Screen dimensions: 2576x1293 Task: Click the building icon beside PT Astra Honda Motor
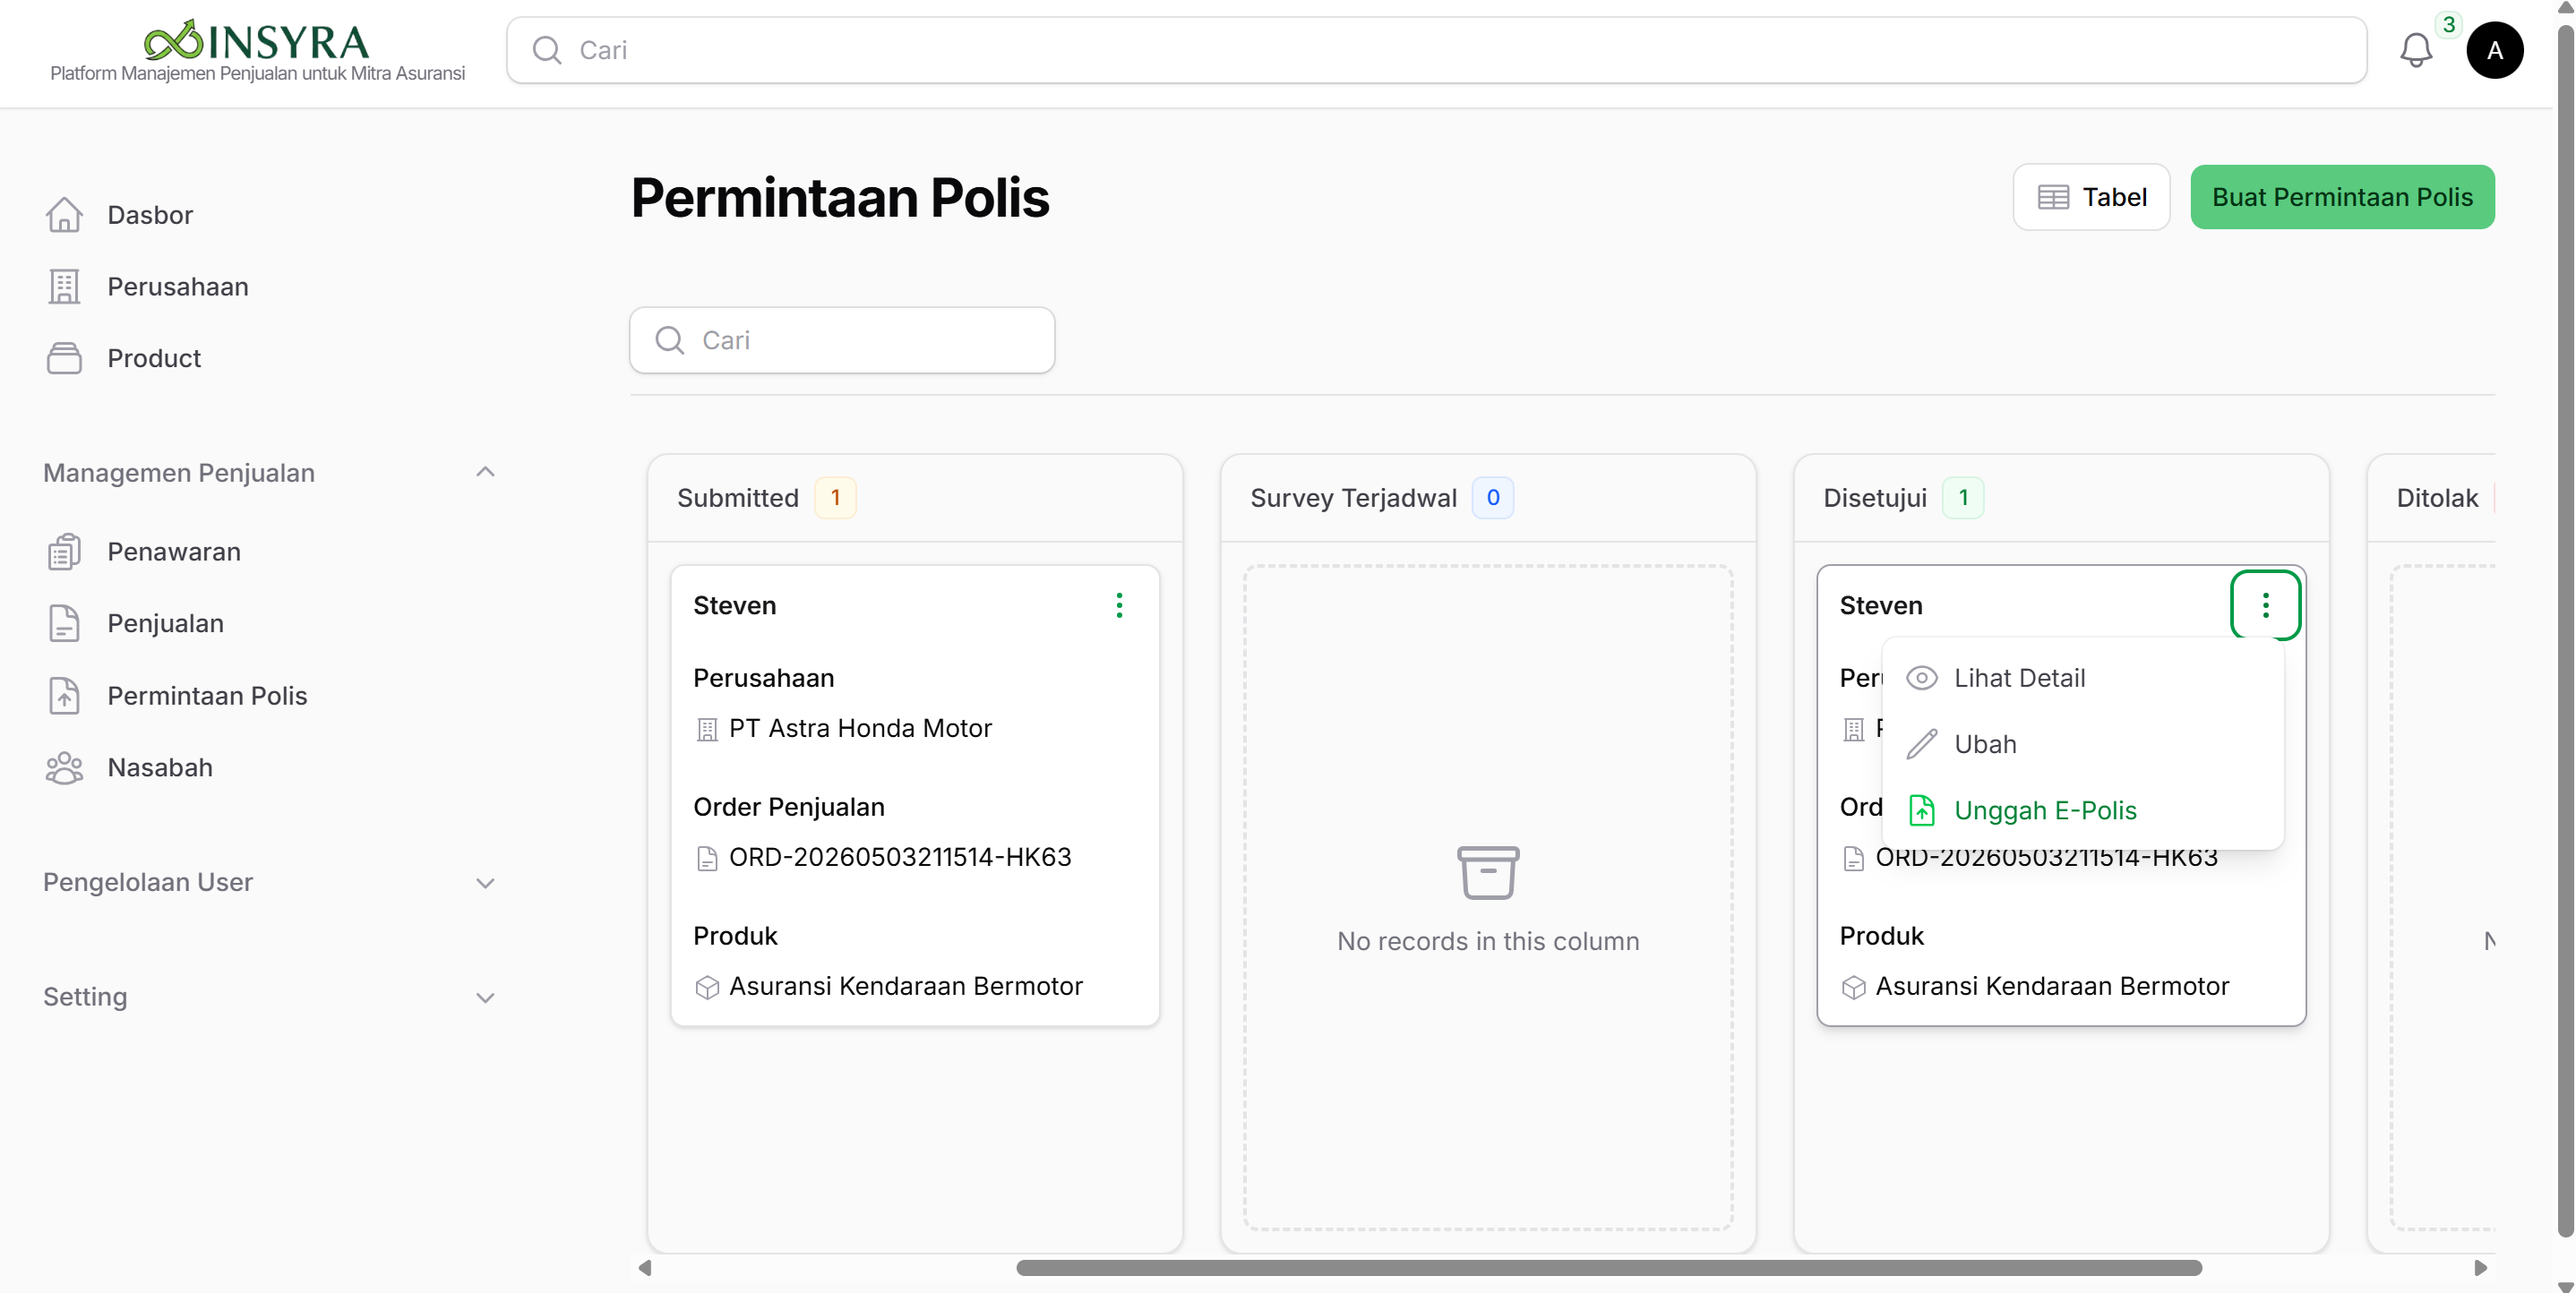coord(707,730)
